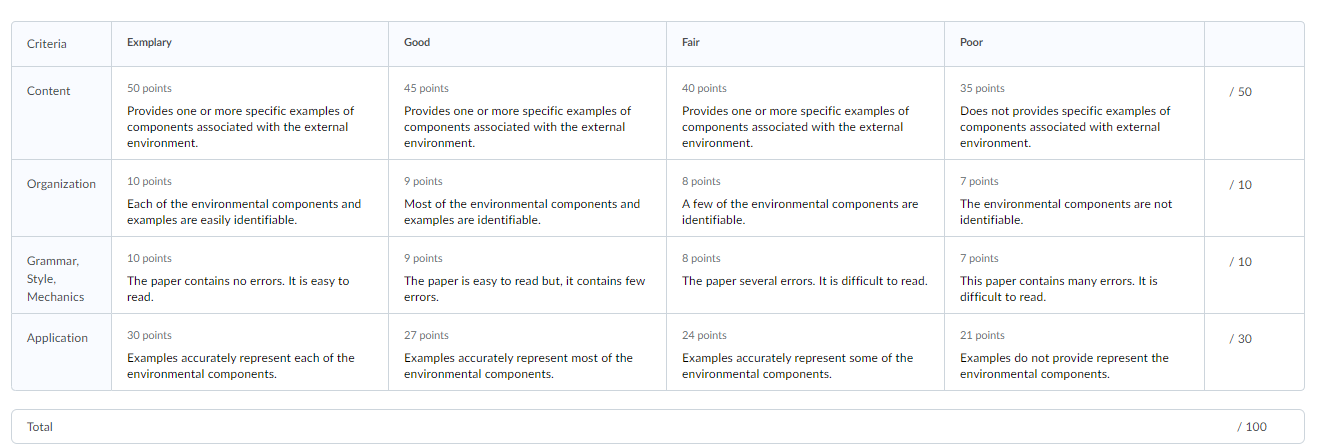Click the Application score out of 30
The image size is (1319, 447).
click(1240, 339)
